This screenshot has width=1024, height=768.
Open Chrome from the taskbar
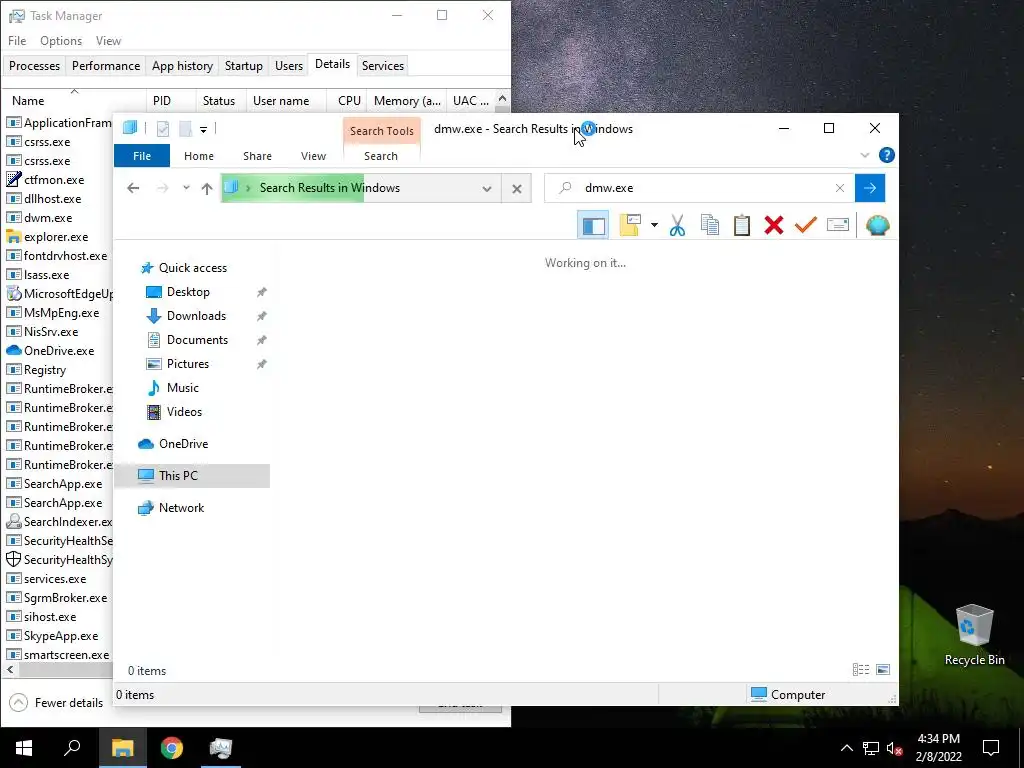tap(172, 748)
